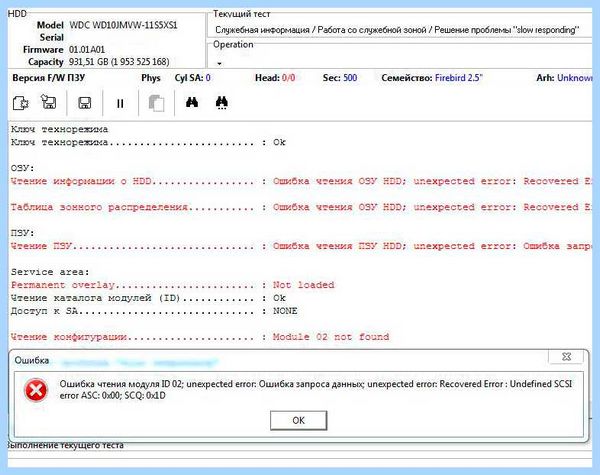Click the Доступ к SA NONE line
The image size is (600, 475).
[154, 311]
